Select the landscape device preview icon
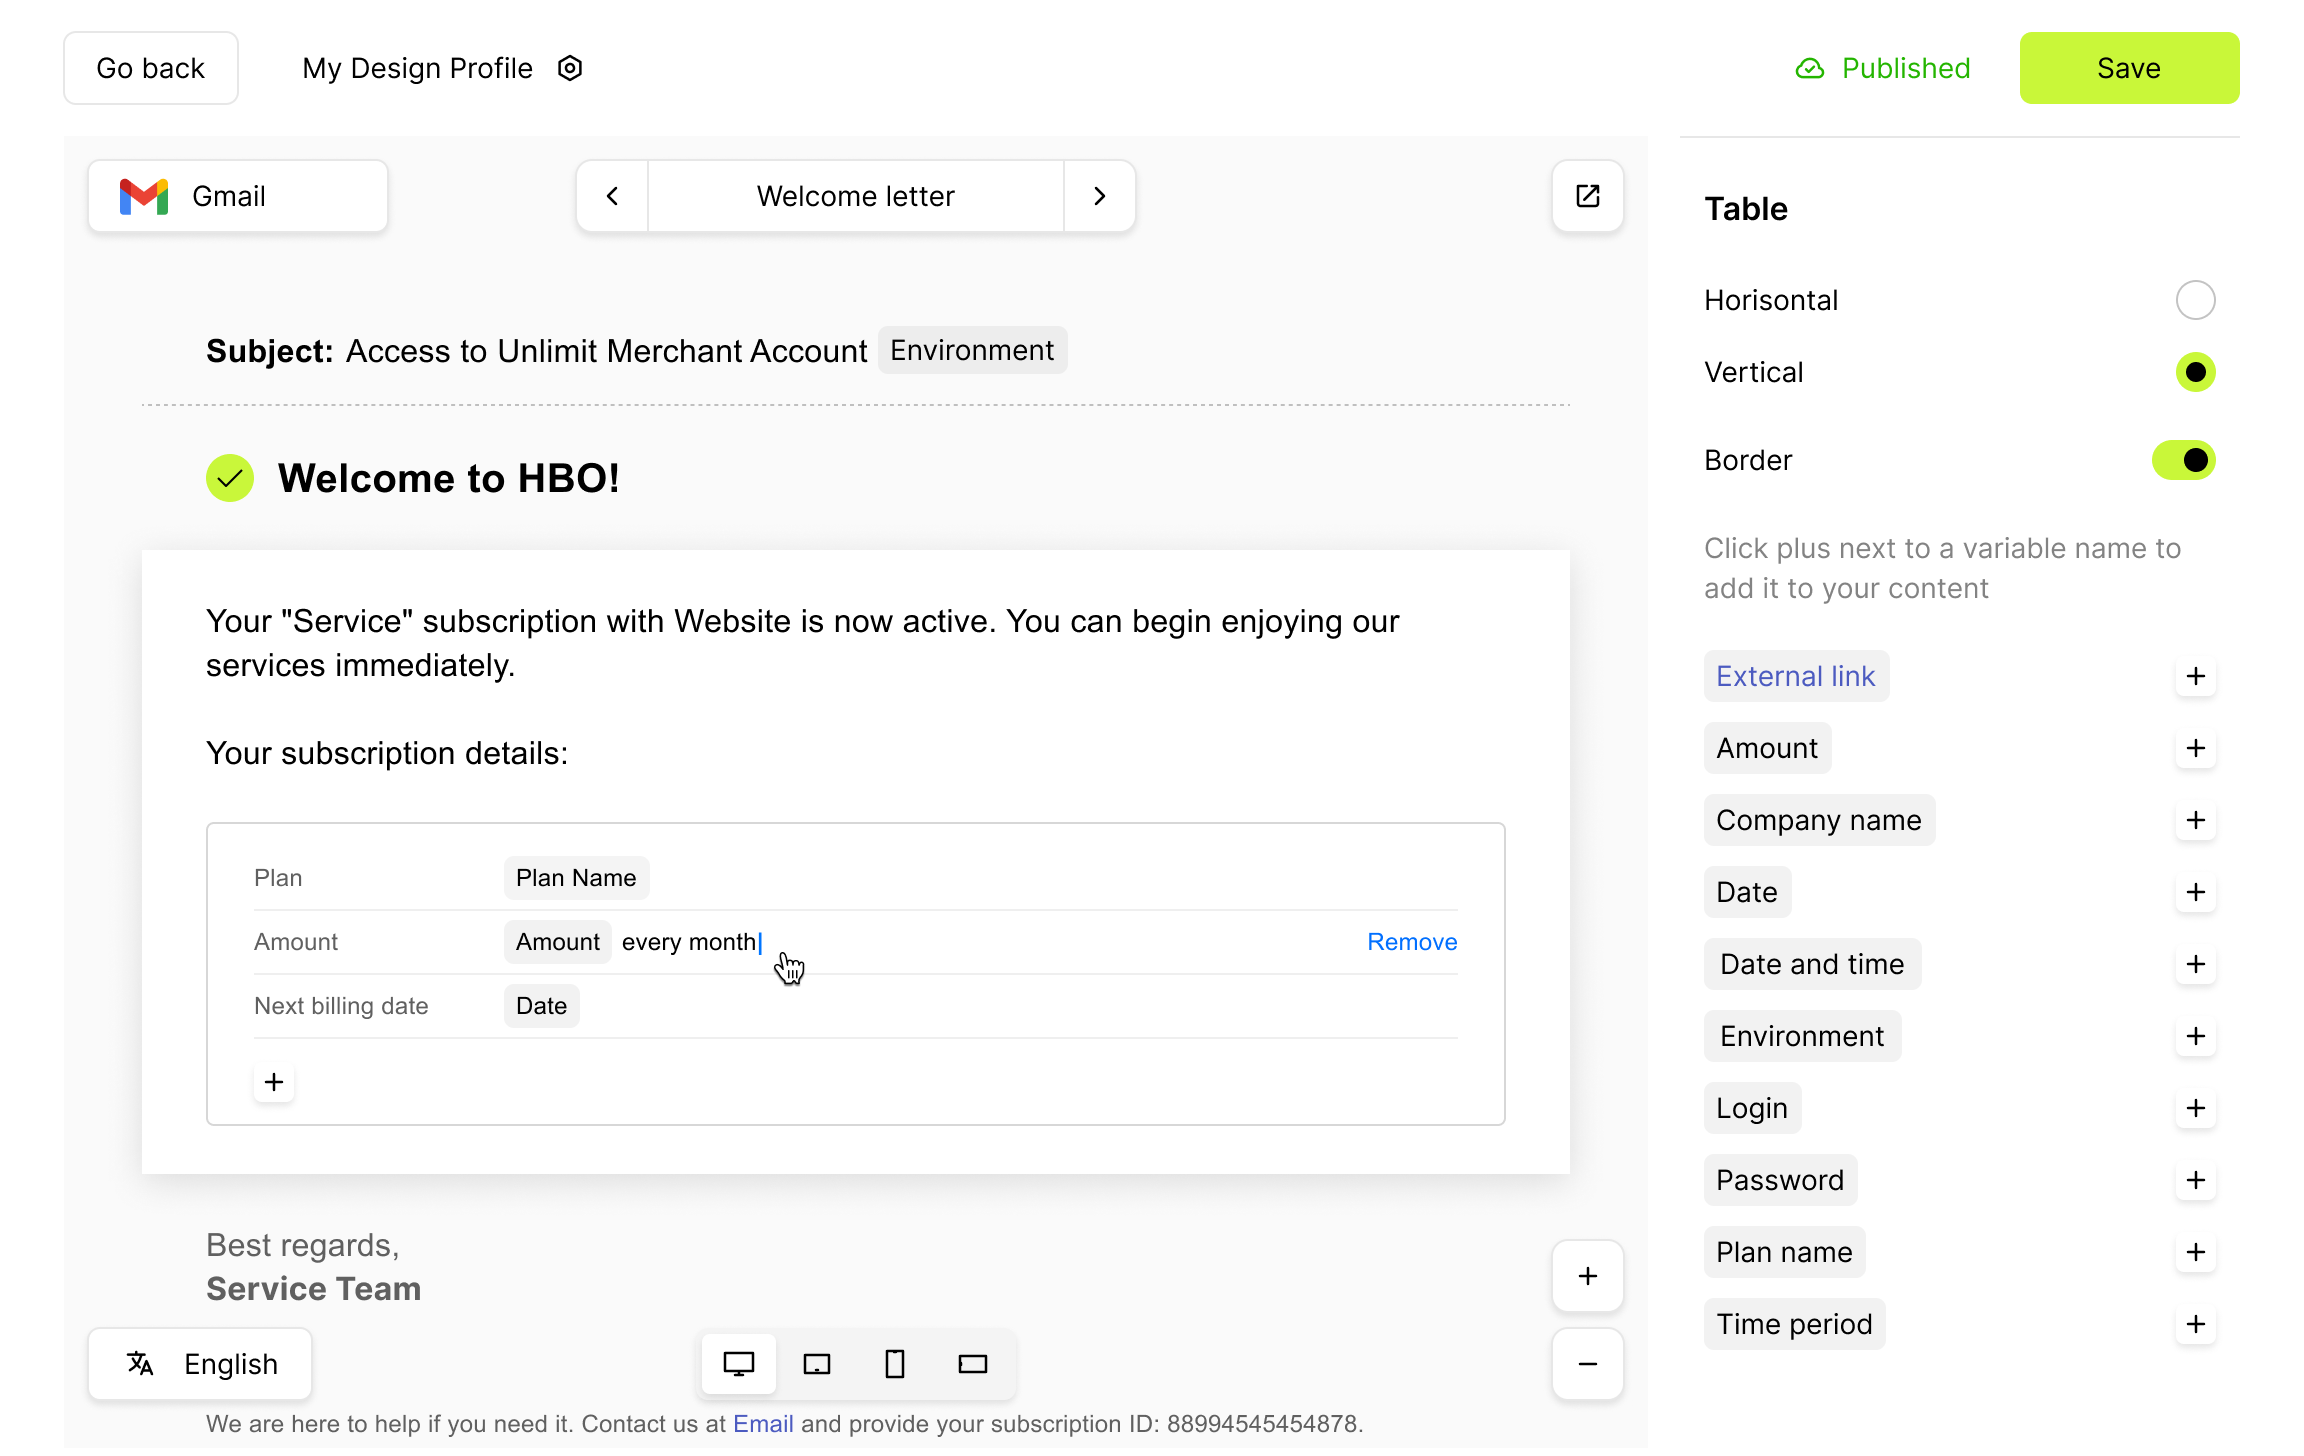 point(973,1364)
